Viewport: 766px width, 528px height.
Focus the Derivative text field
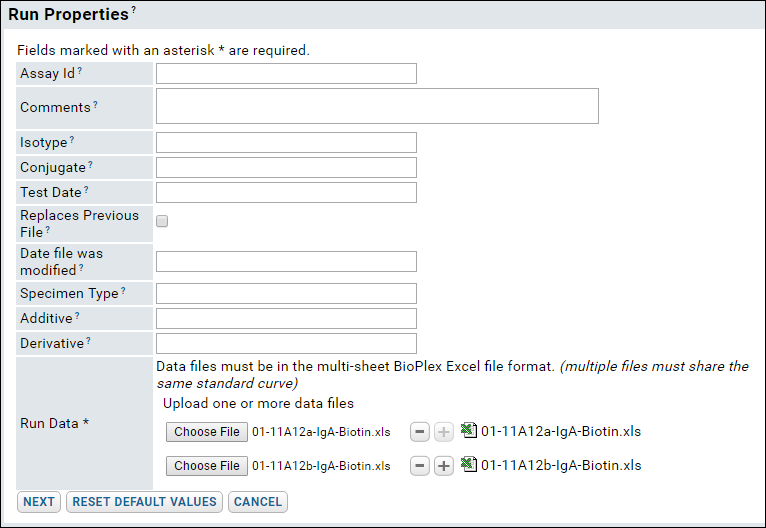click(286, 343)
